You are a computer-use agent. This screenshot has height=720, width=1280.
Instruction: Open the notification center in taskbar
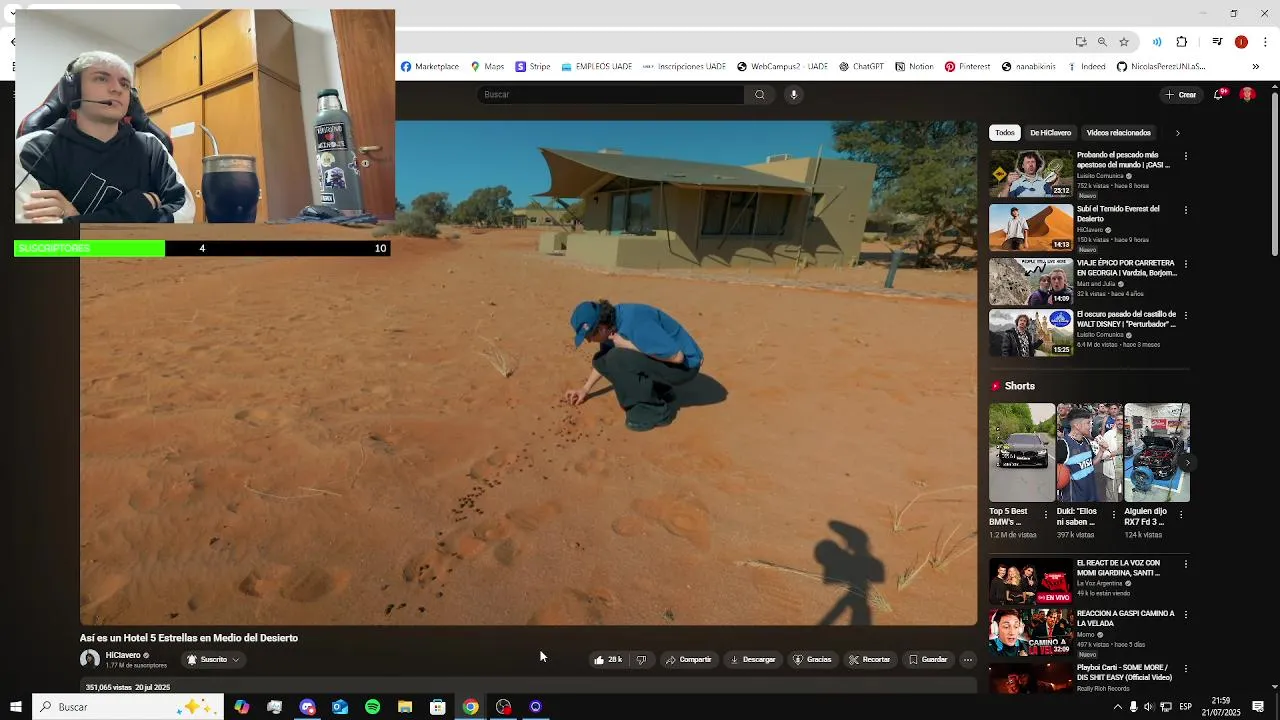1258,707
